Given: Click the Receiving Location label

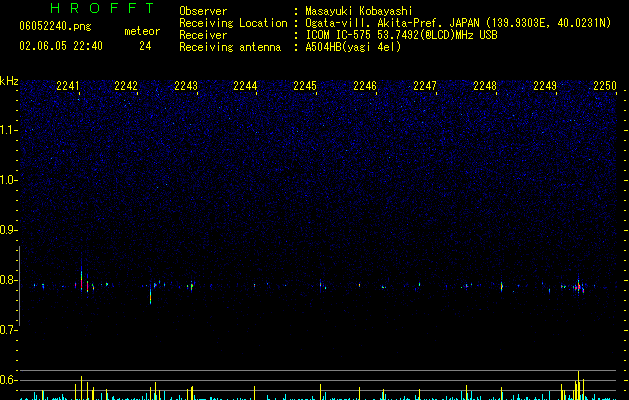Looking at the screenshot, I should pyautogui.click(x=233, y=23).
